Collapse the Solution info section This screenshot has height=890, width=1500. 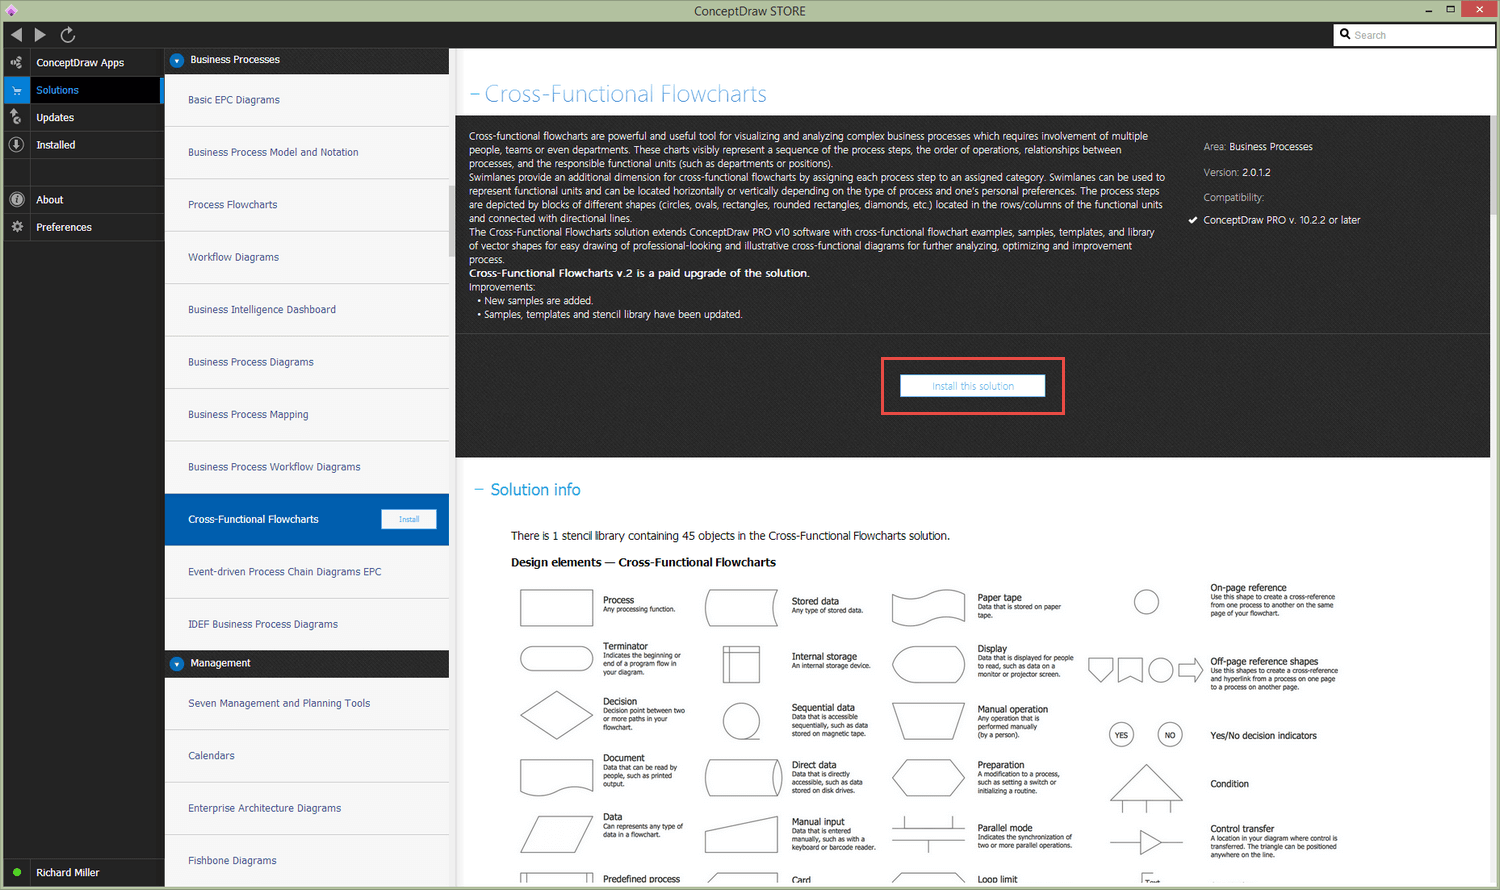479,490
